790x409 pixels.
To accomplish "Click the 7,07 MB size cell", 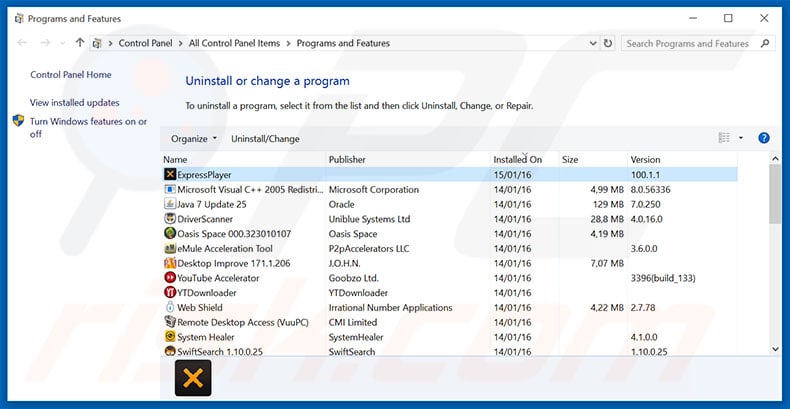I will 607,263.
